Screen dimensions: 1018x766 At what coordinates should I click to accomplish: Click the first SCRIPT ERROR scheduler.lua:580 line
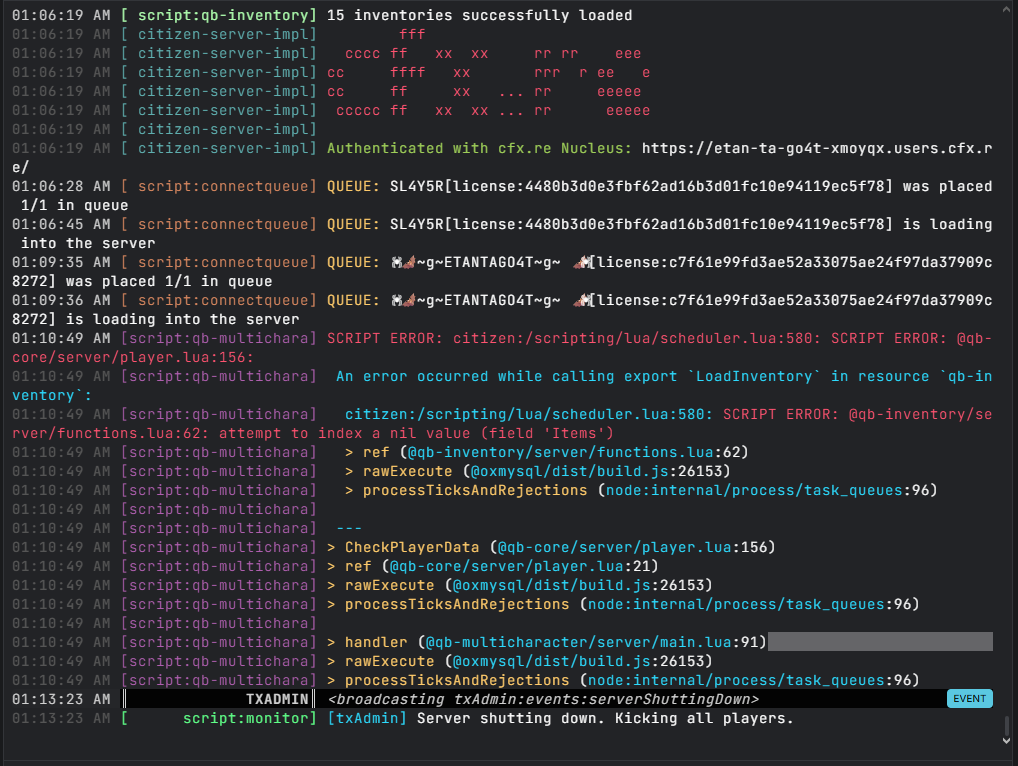pyautogui.click(x=502, y=347)
